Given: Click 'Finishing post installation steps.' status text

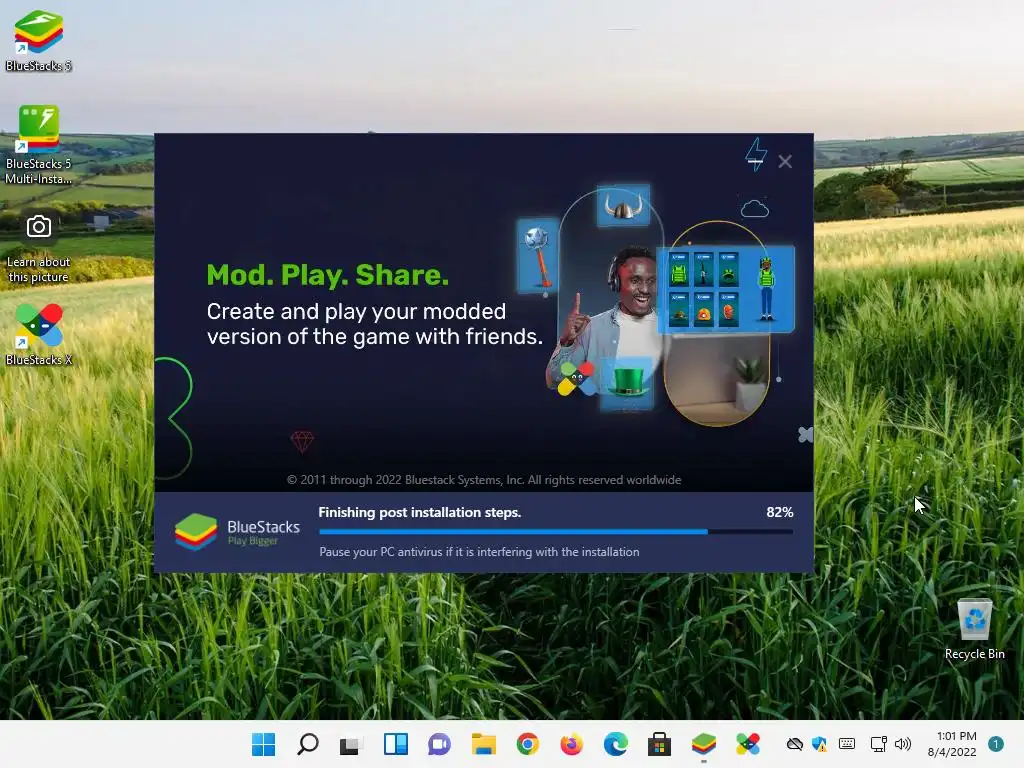Looking at the screenshot, I should [x=419, y=512].
